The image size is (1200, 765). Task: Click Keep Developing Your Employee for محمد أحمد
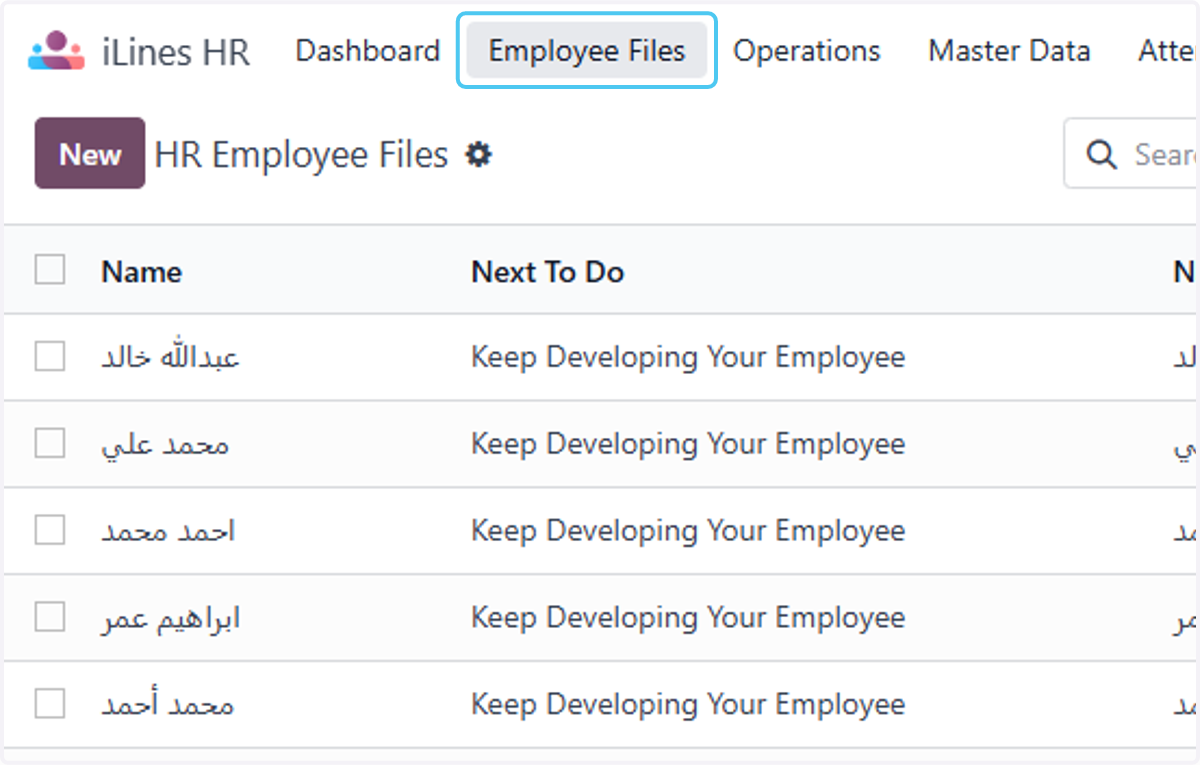pos(688,705)
